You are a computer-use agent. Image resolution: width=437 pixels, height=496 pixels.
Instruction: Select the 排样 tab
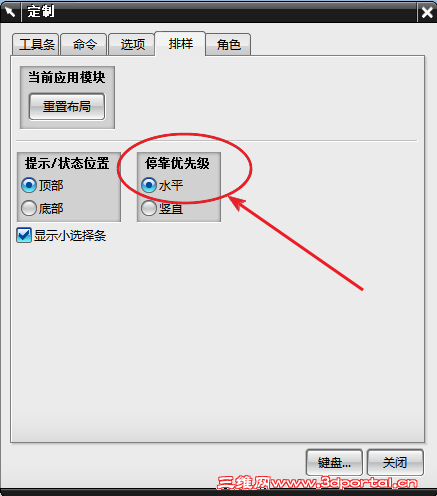(180, 44)
